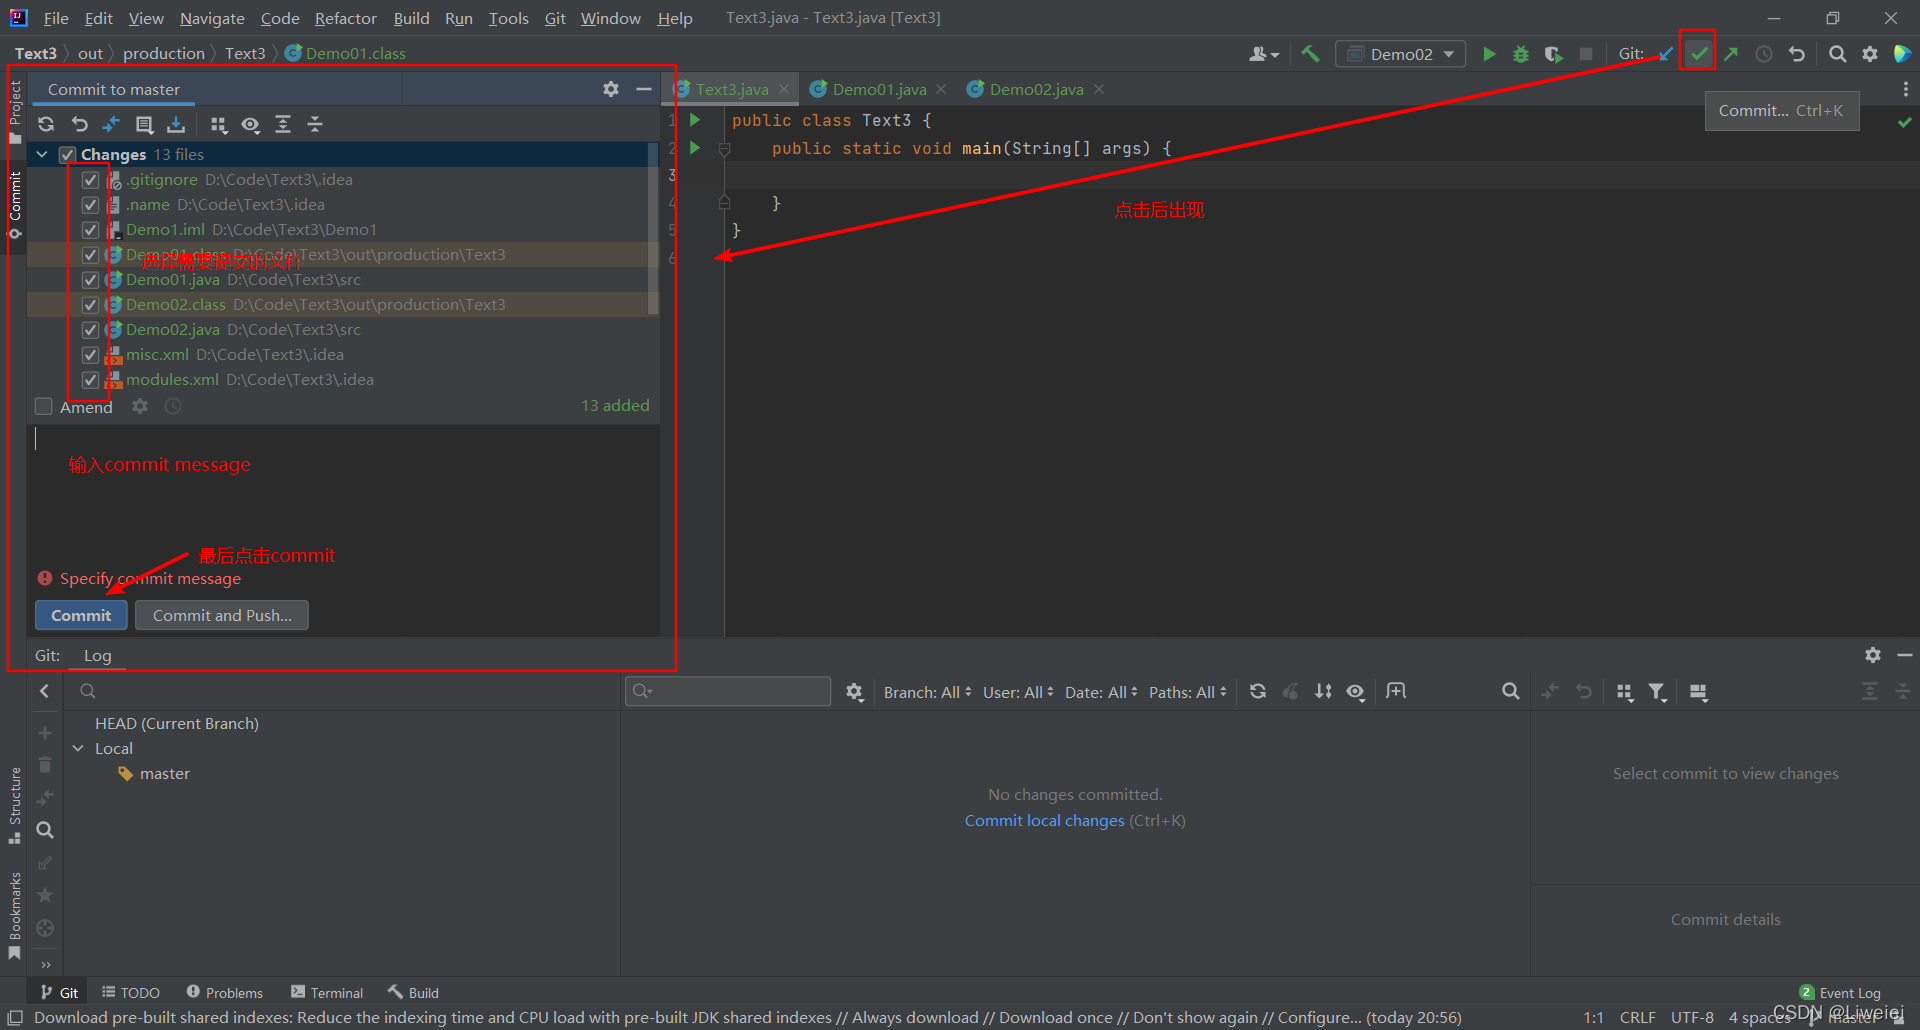Click Git Push green arrow icon

pos(1731,54)
